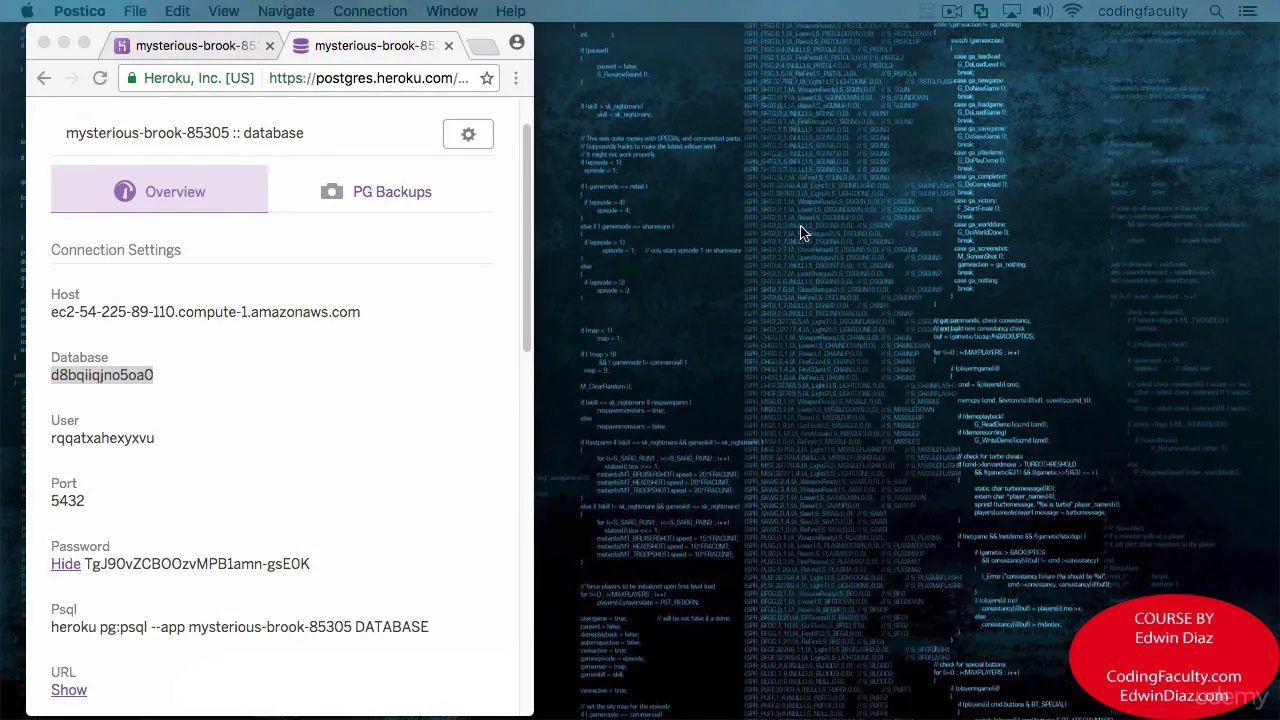
Task: Click the purple database icon on active tab
Action: [x=300, y=46]
